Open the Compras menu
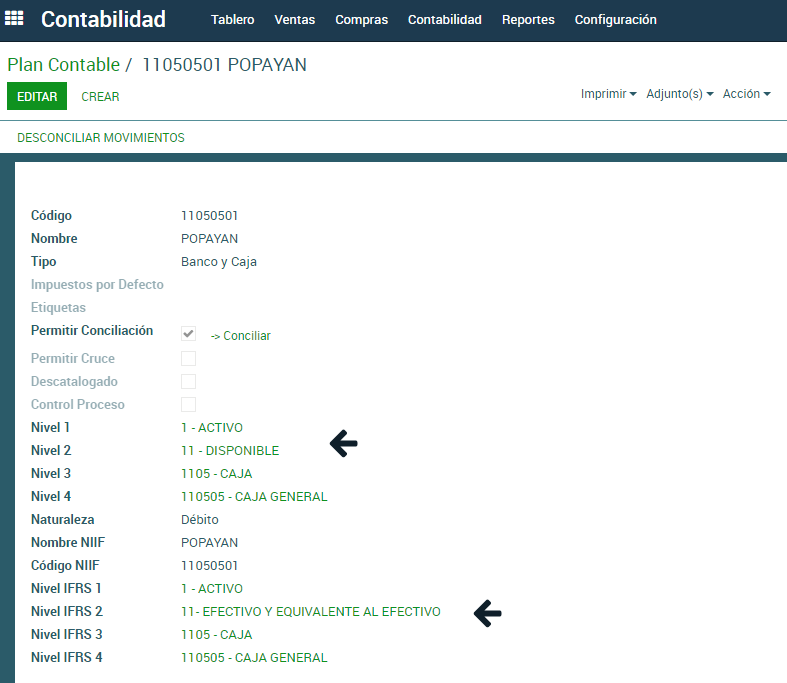This screenshot has height=683, width=787. click(x=361, y=20)
